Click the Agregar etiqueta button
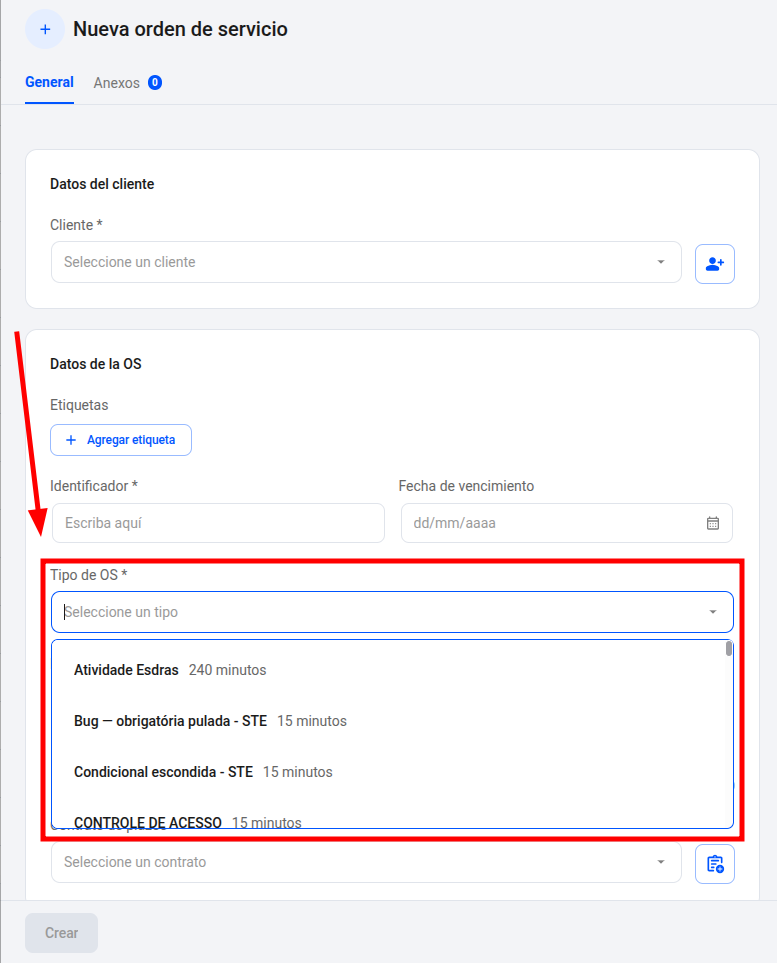Image resolution: width=777 pixels, height=963 pixels. click(121, 440)
